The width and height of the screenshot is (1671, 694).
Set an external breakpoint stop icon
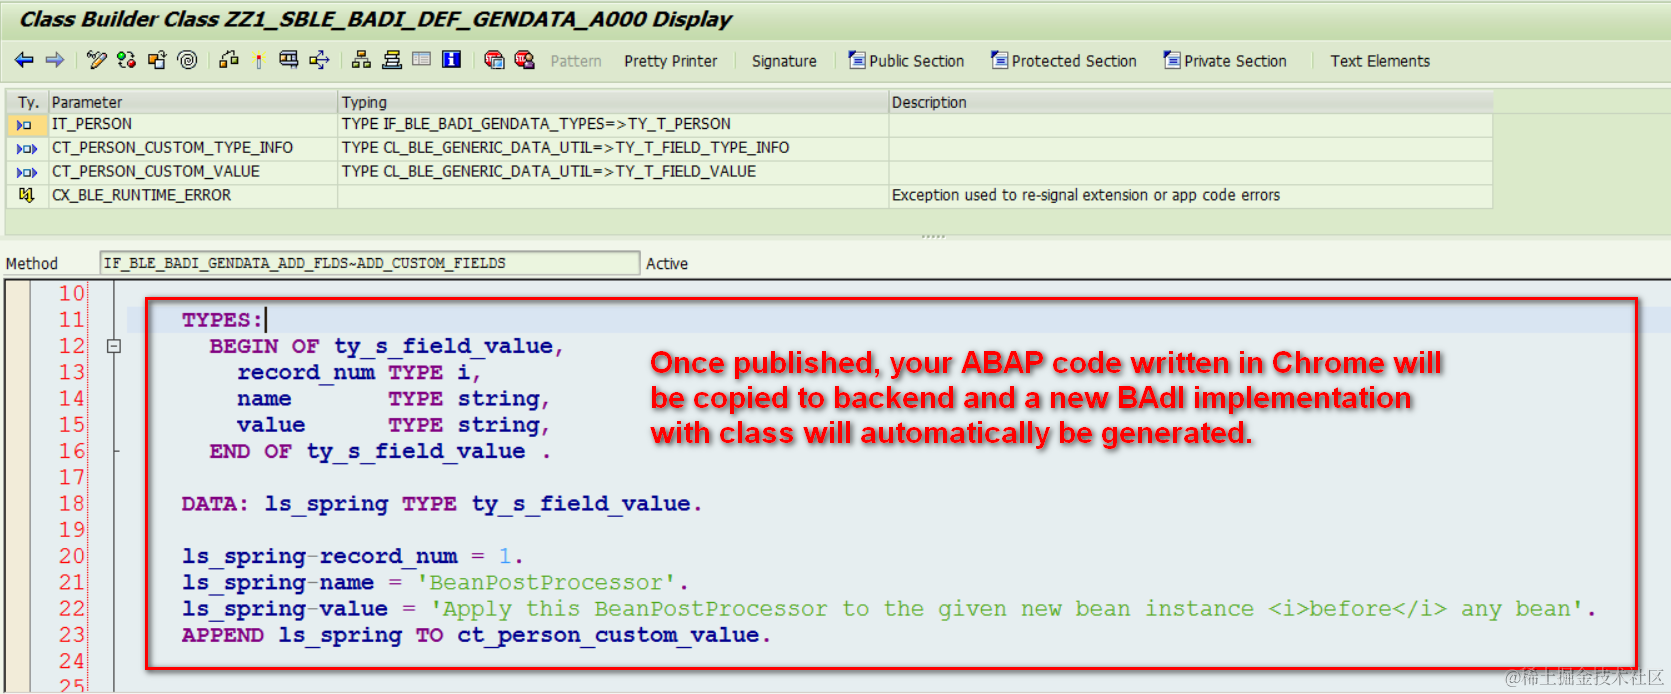[524, 60]
